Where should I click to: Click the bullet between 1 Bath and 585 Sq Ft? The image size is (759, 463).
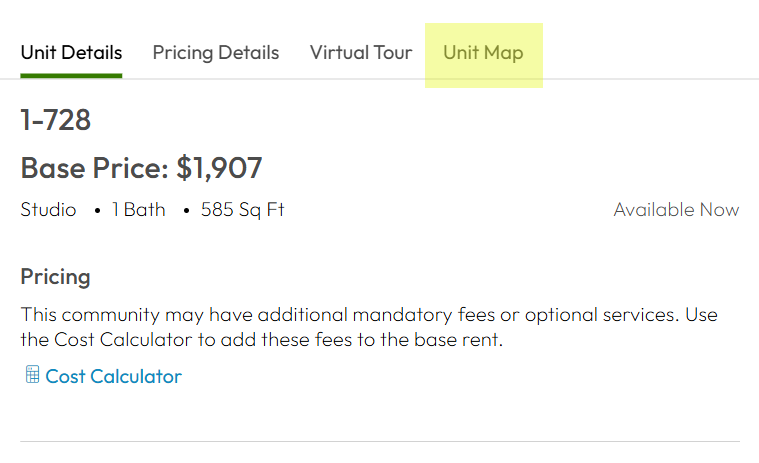[186, 211]
